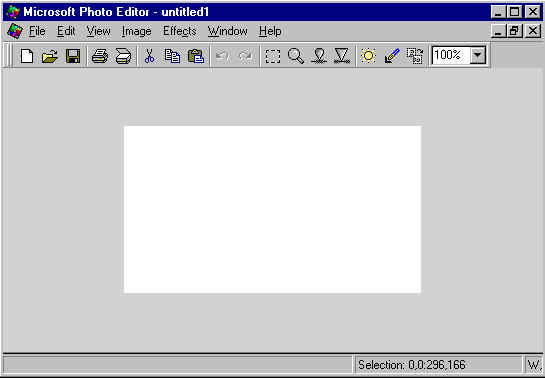Viewport: 545px width, 378px height.
Task: Click the Selection coordinates status text
Action: 412,365
